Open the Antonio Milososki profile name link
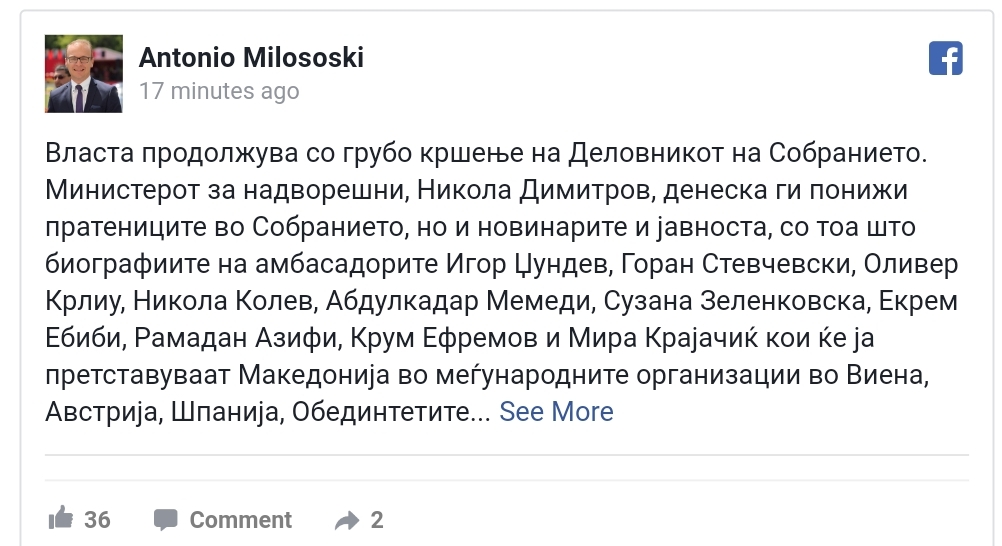Viewport: 1002px width, 546px height. pyautogui.click(x=251, y=58)
